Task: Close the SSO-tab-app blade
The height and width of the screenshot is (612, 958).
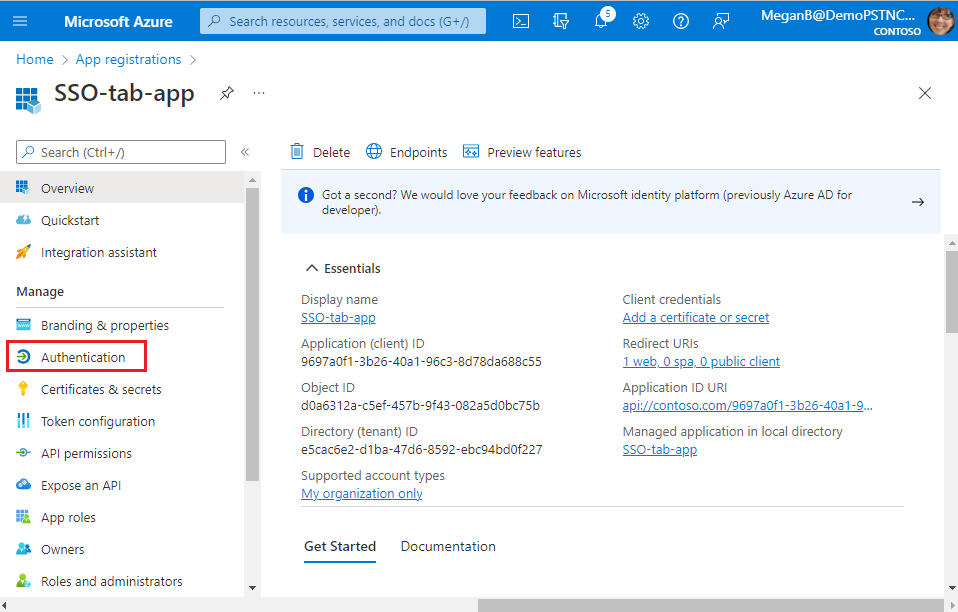Action: 925,93
